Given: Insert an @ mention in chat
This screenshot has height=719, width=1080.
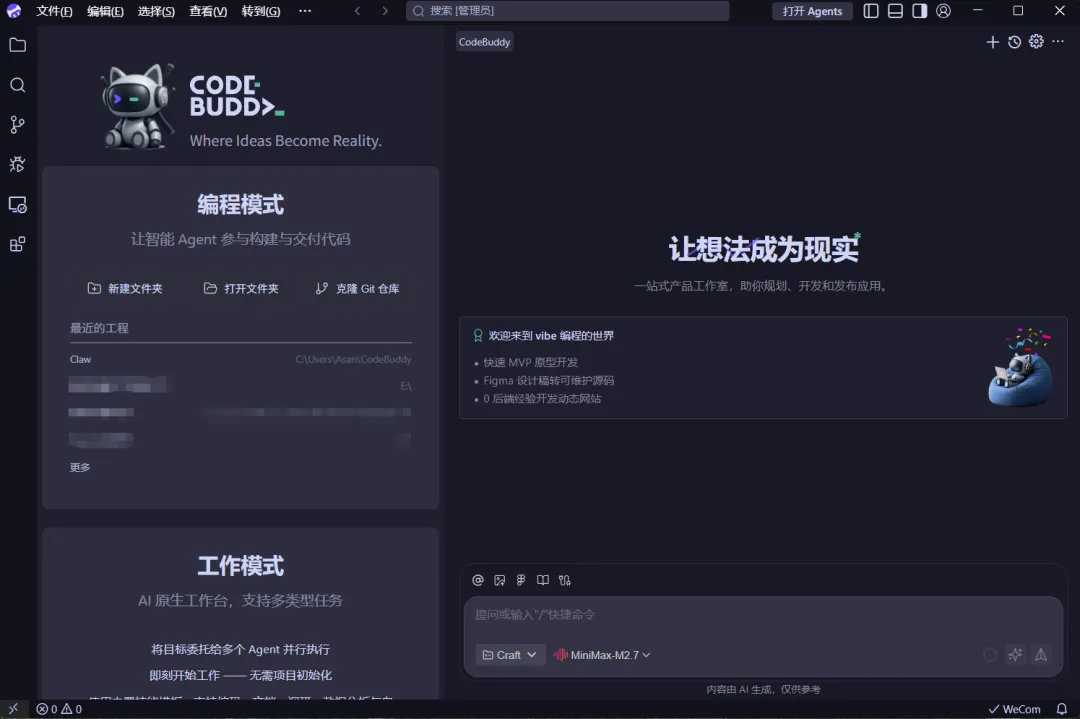Looking at the screenshot, I should (x=478, y=581).
